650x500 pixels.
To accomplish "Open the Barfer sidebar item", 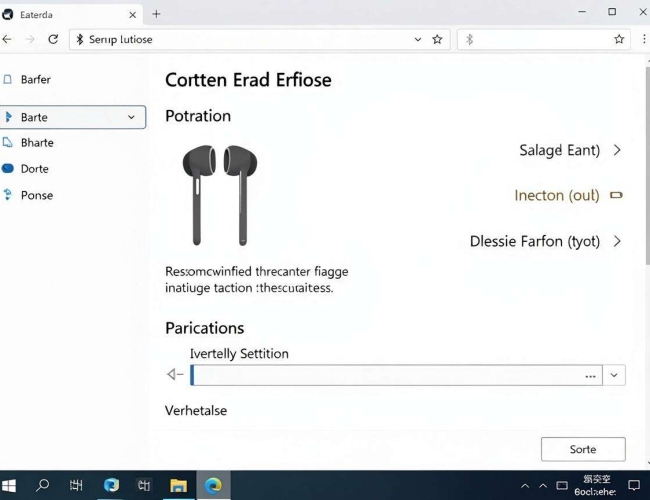I will (x=36, y=79).
